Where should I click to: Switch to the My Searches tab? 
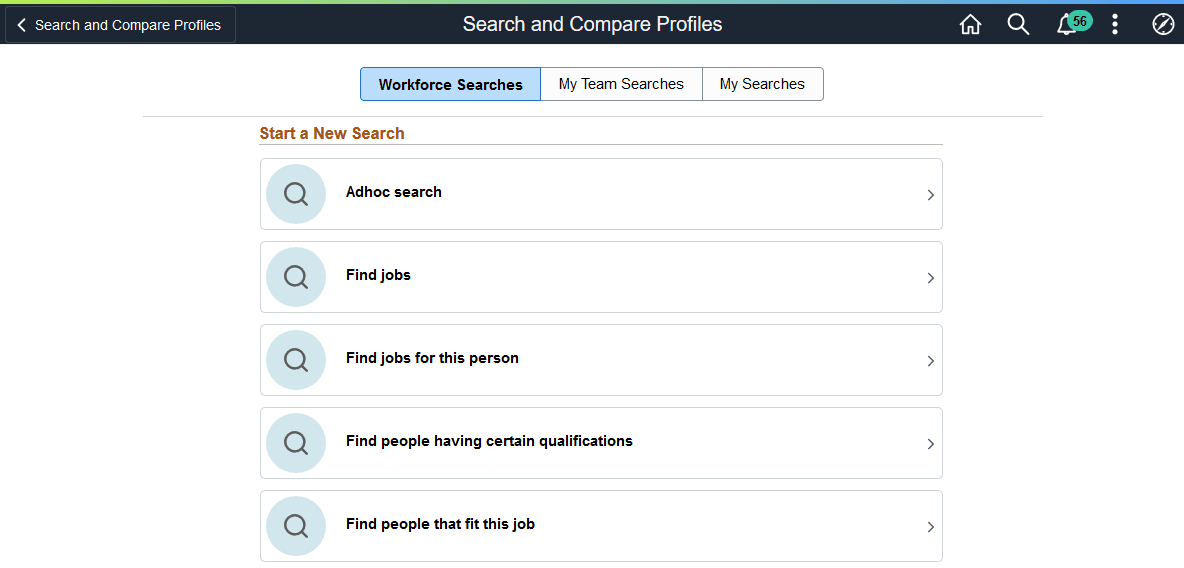[x=762, y=84]
